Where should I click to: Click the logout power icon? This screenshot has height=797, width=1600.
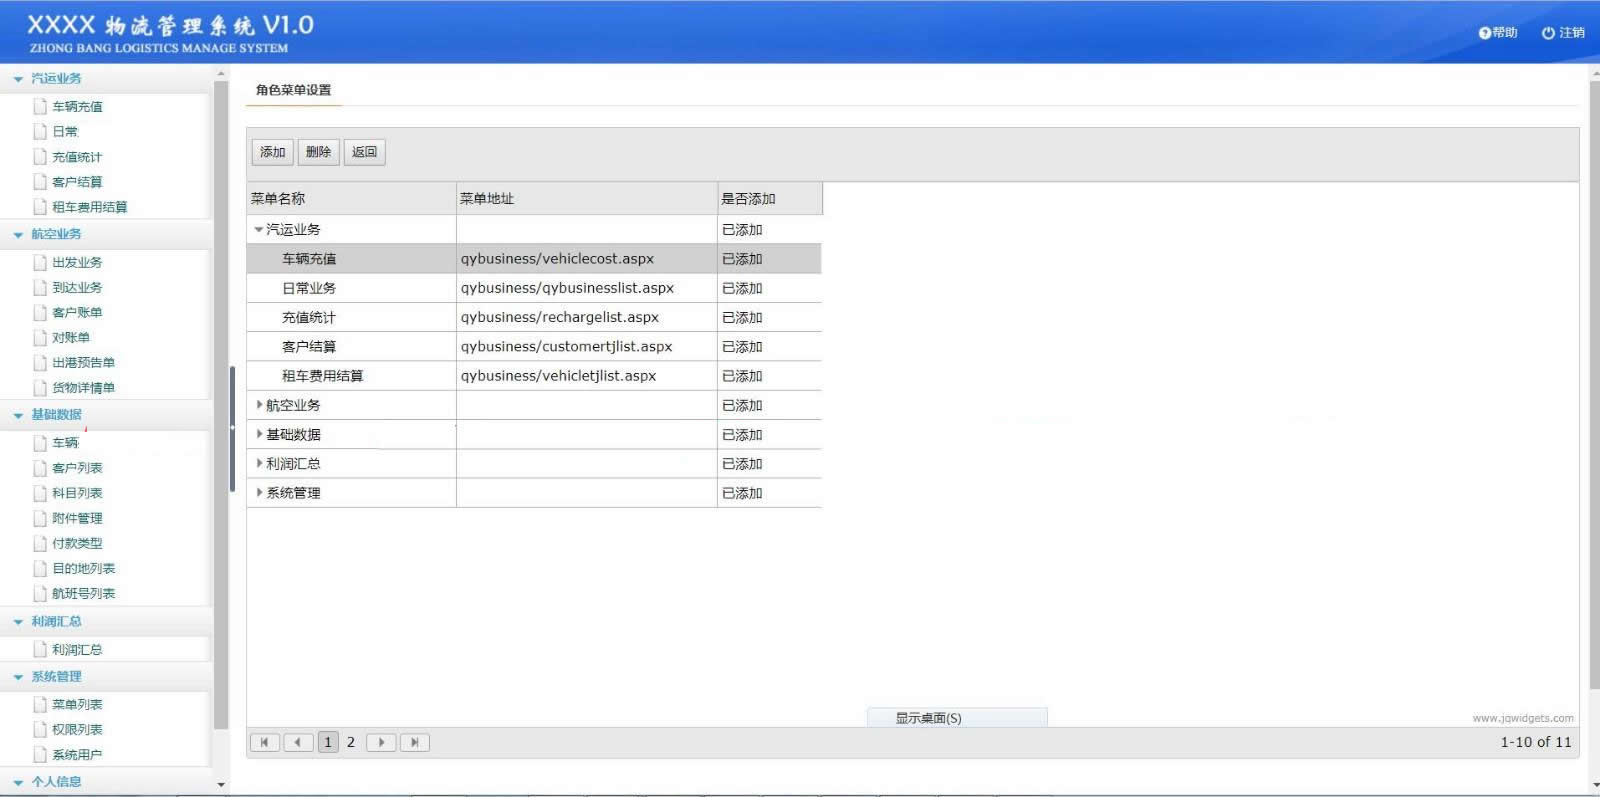coord(1548,33)
